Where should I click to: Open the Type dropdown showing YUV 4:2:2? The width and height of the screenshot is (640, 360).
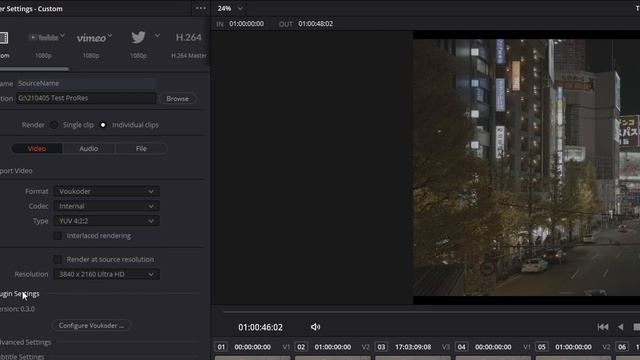point(106,221)
